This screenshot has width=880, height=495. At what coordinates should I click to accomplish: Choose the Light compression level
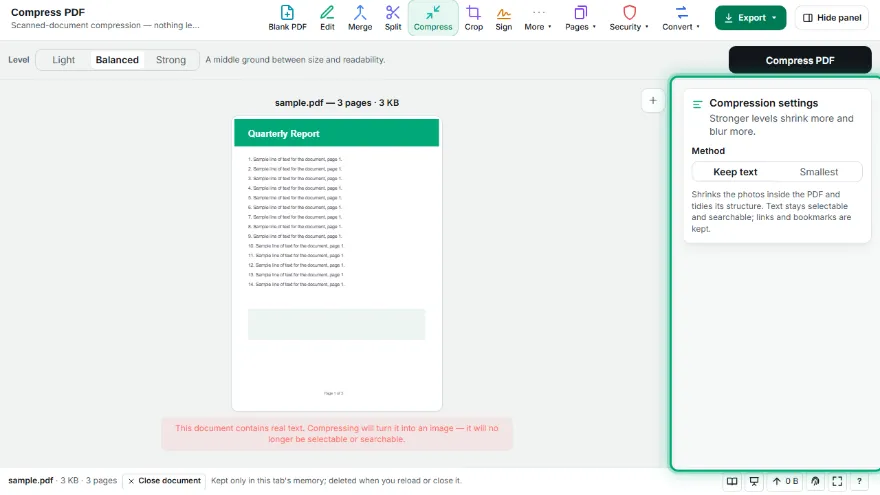(x=63, y=60)
